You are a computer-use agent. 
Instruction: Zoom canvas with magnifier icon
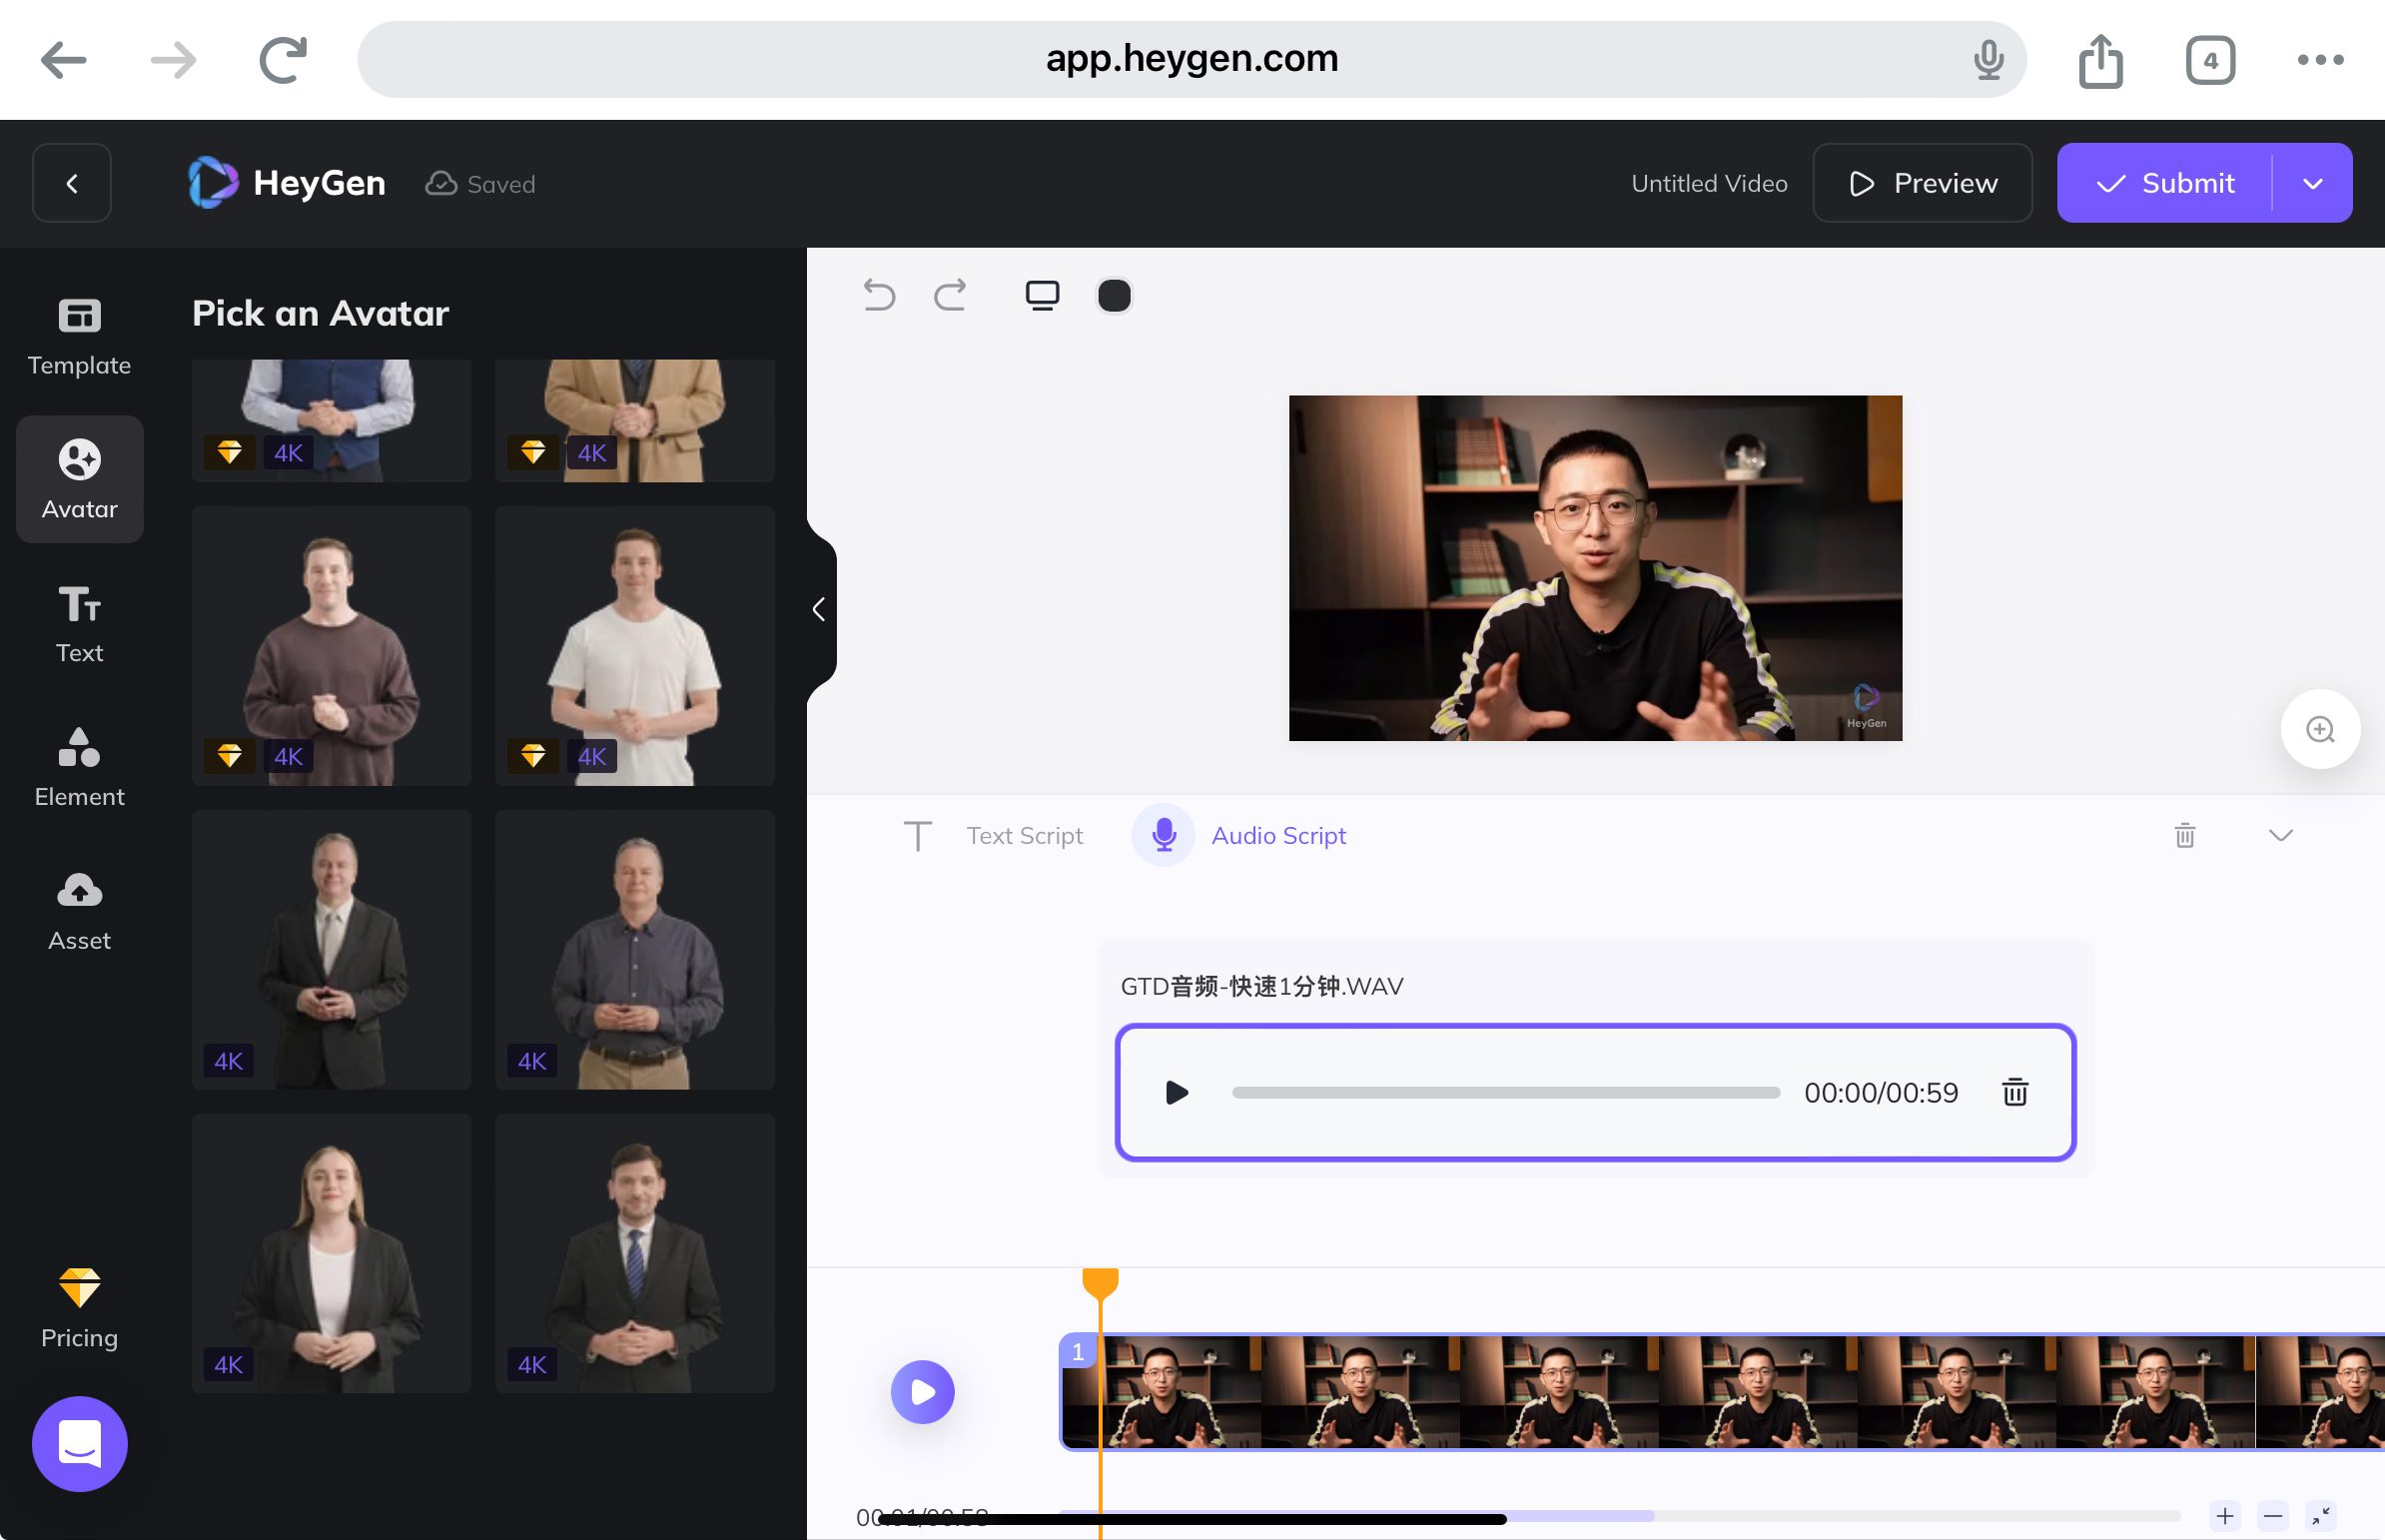tap(2319, 729)
